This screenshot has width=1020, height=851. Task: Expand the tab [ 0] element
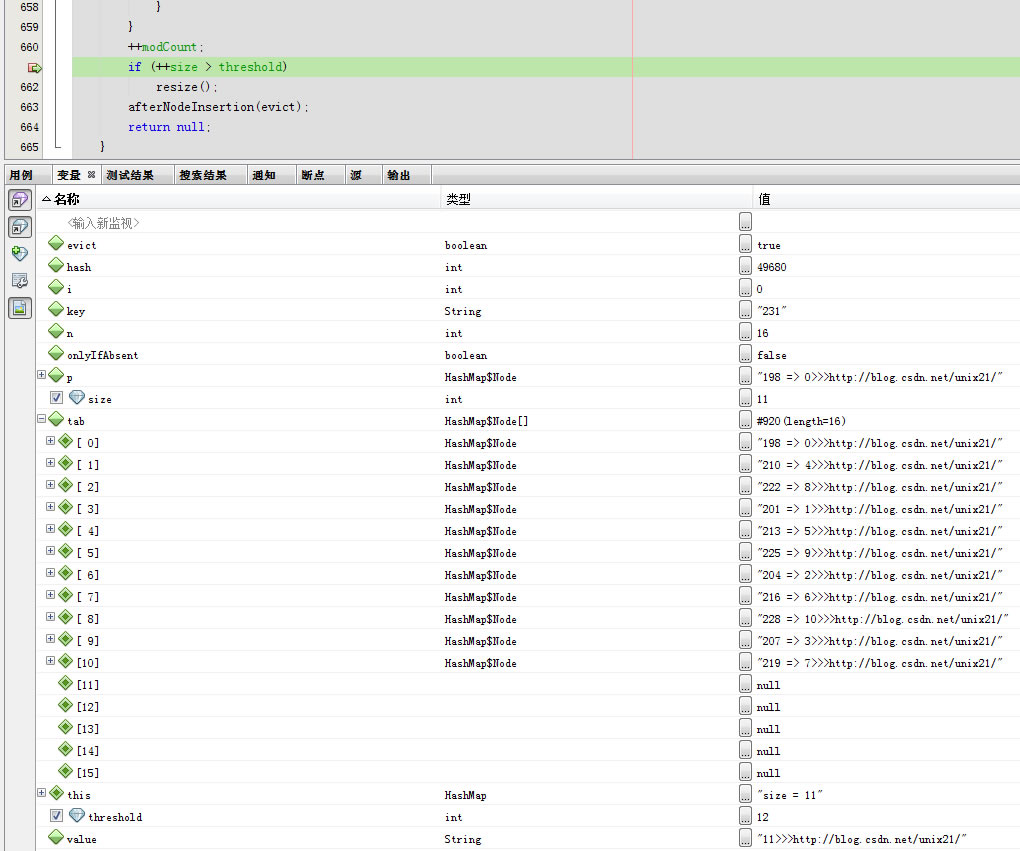[51, 441]
